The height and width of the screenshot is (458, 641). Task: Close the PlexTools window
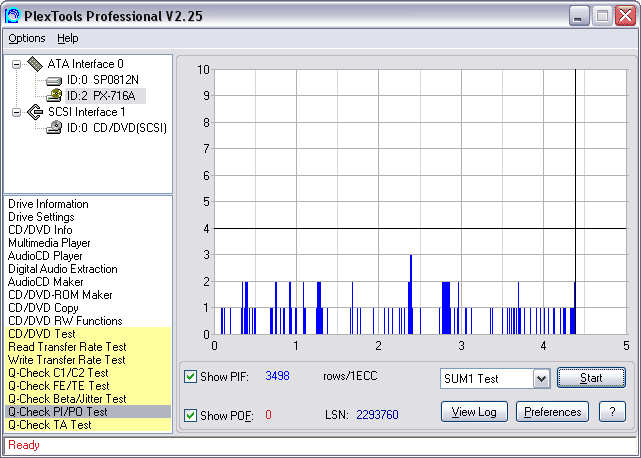pyautogui.click(x=626, y=16)
